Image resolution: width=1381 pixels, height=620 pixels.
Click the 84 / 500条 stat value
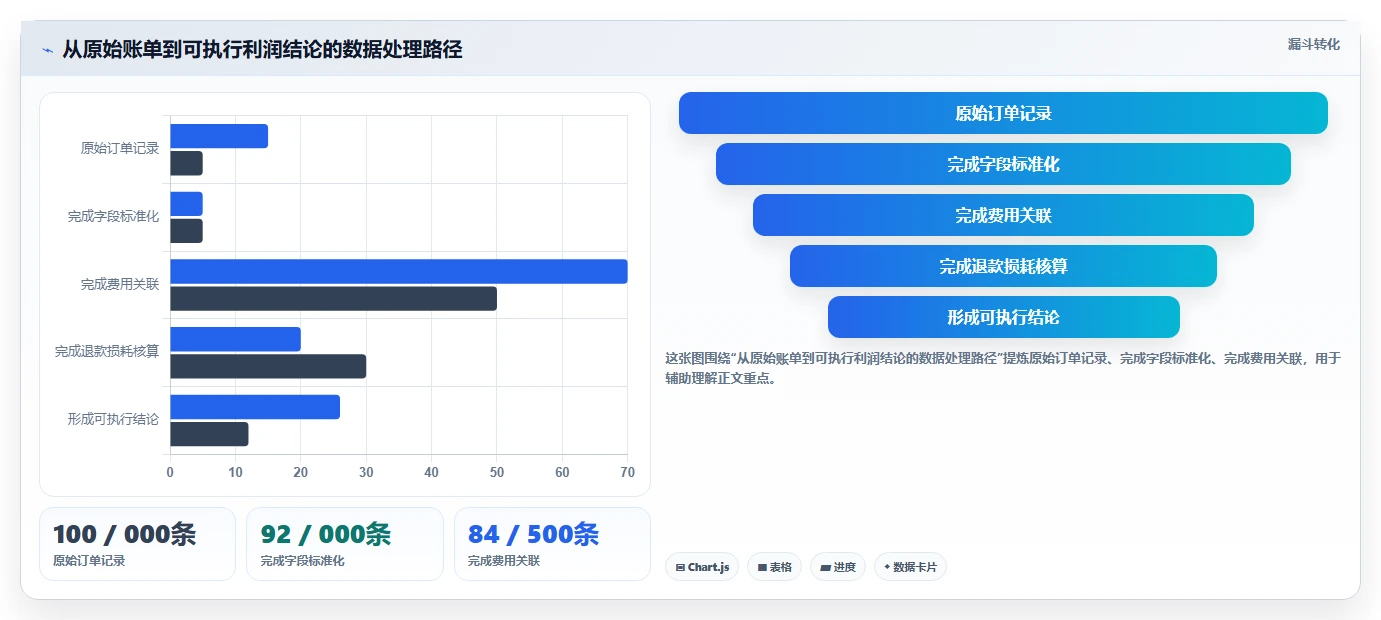pyautogui.click(x=533, y=535)
